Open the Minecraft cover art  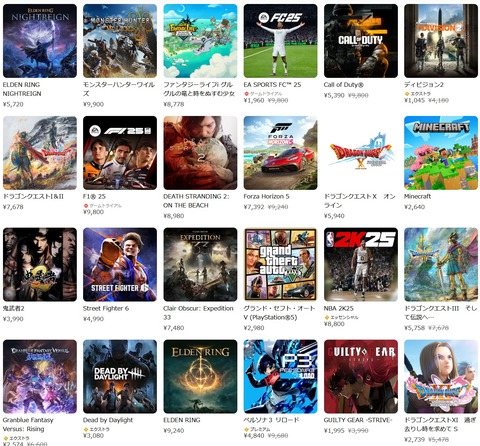point(441,153)
